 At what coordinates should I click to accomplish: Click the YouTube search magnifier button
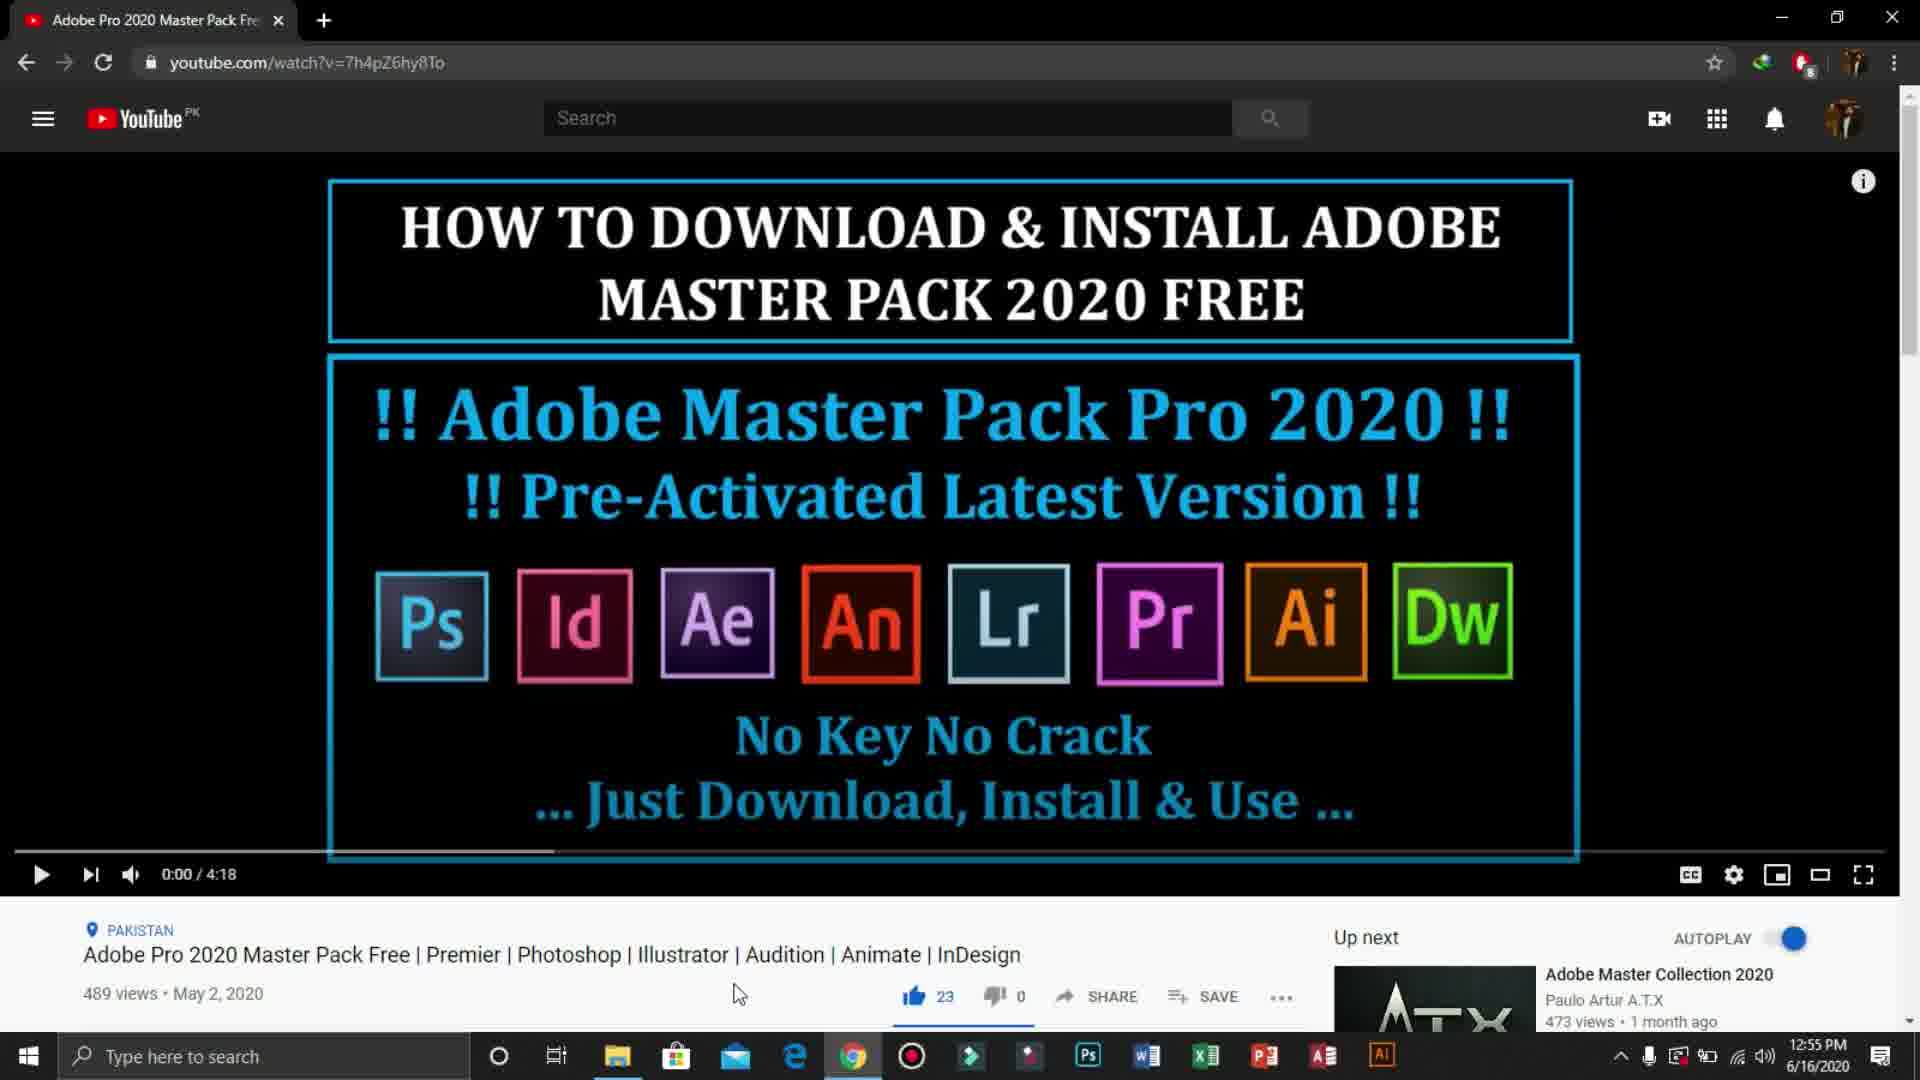point(1270,118)
